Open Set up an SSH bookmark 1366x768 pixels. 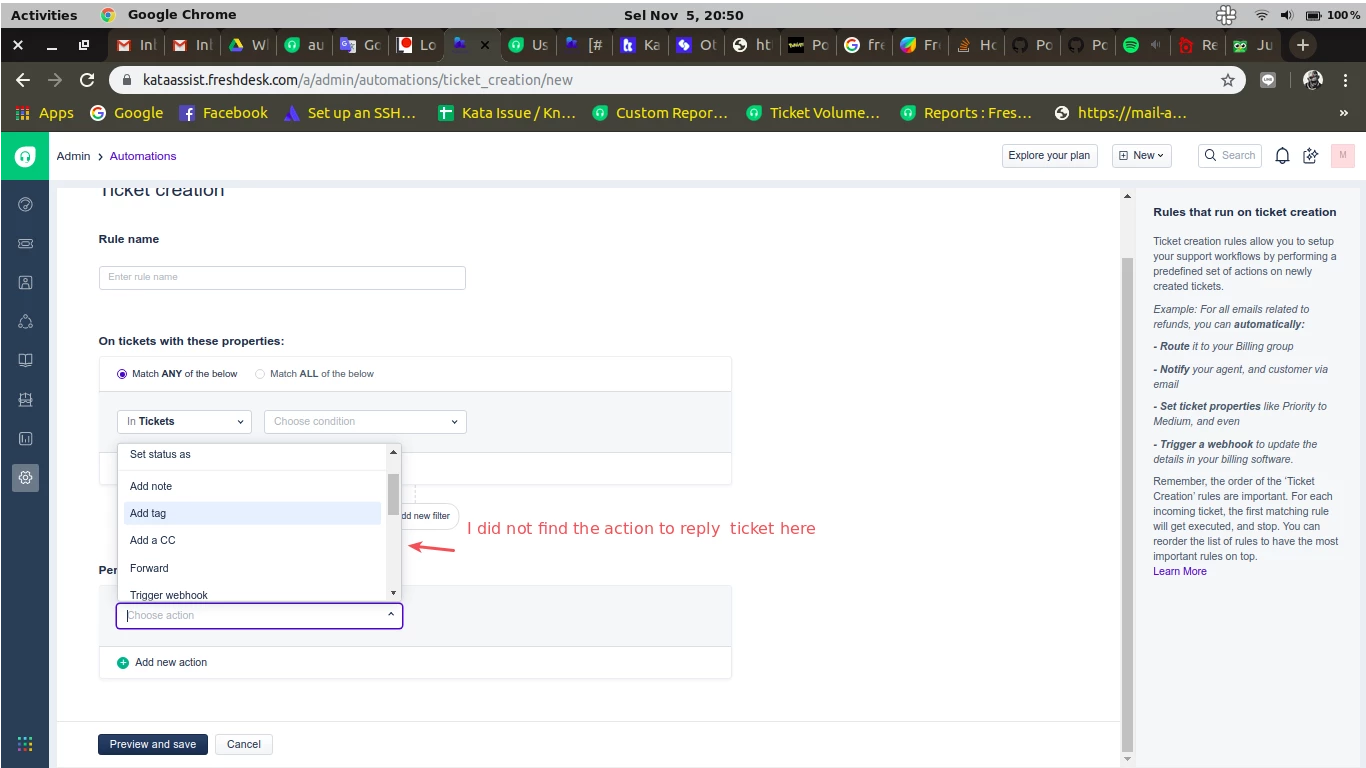click(x=350, y=113)
